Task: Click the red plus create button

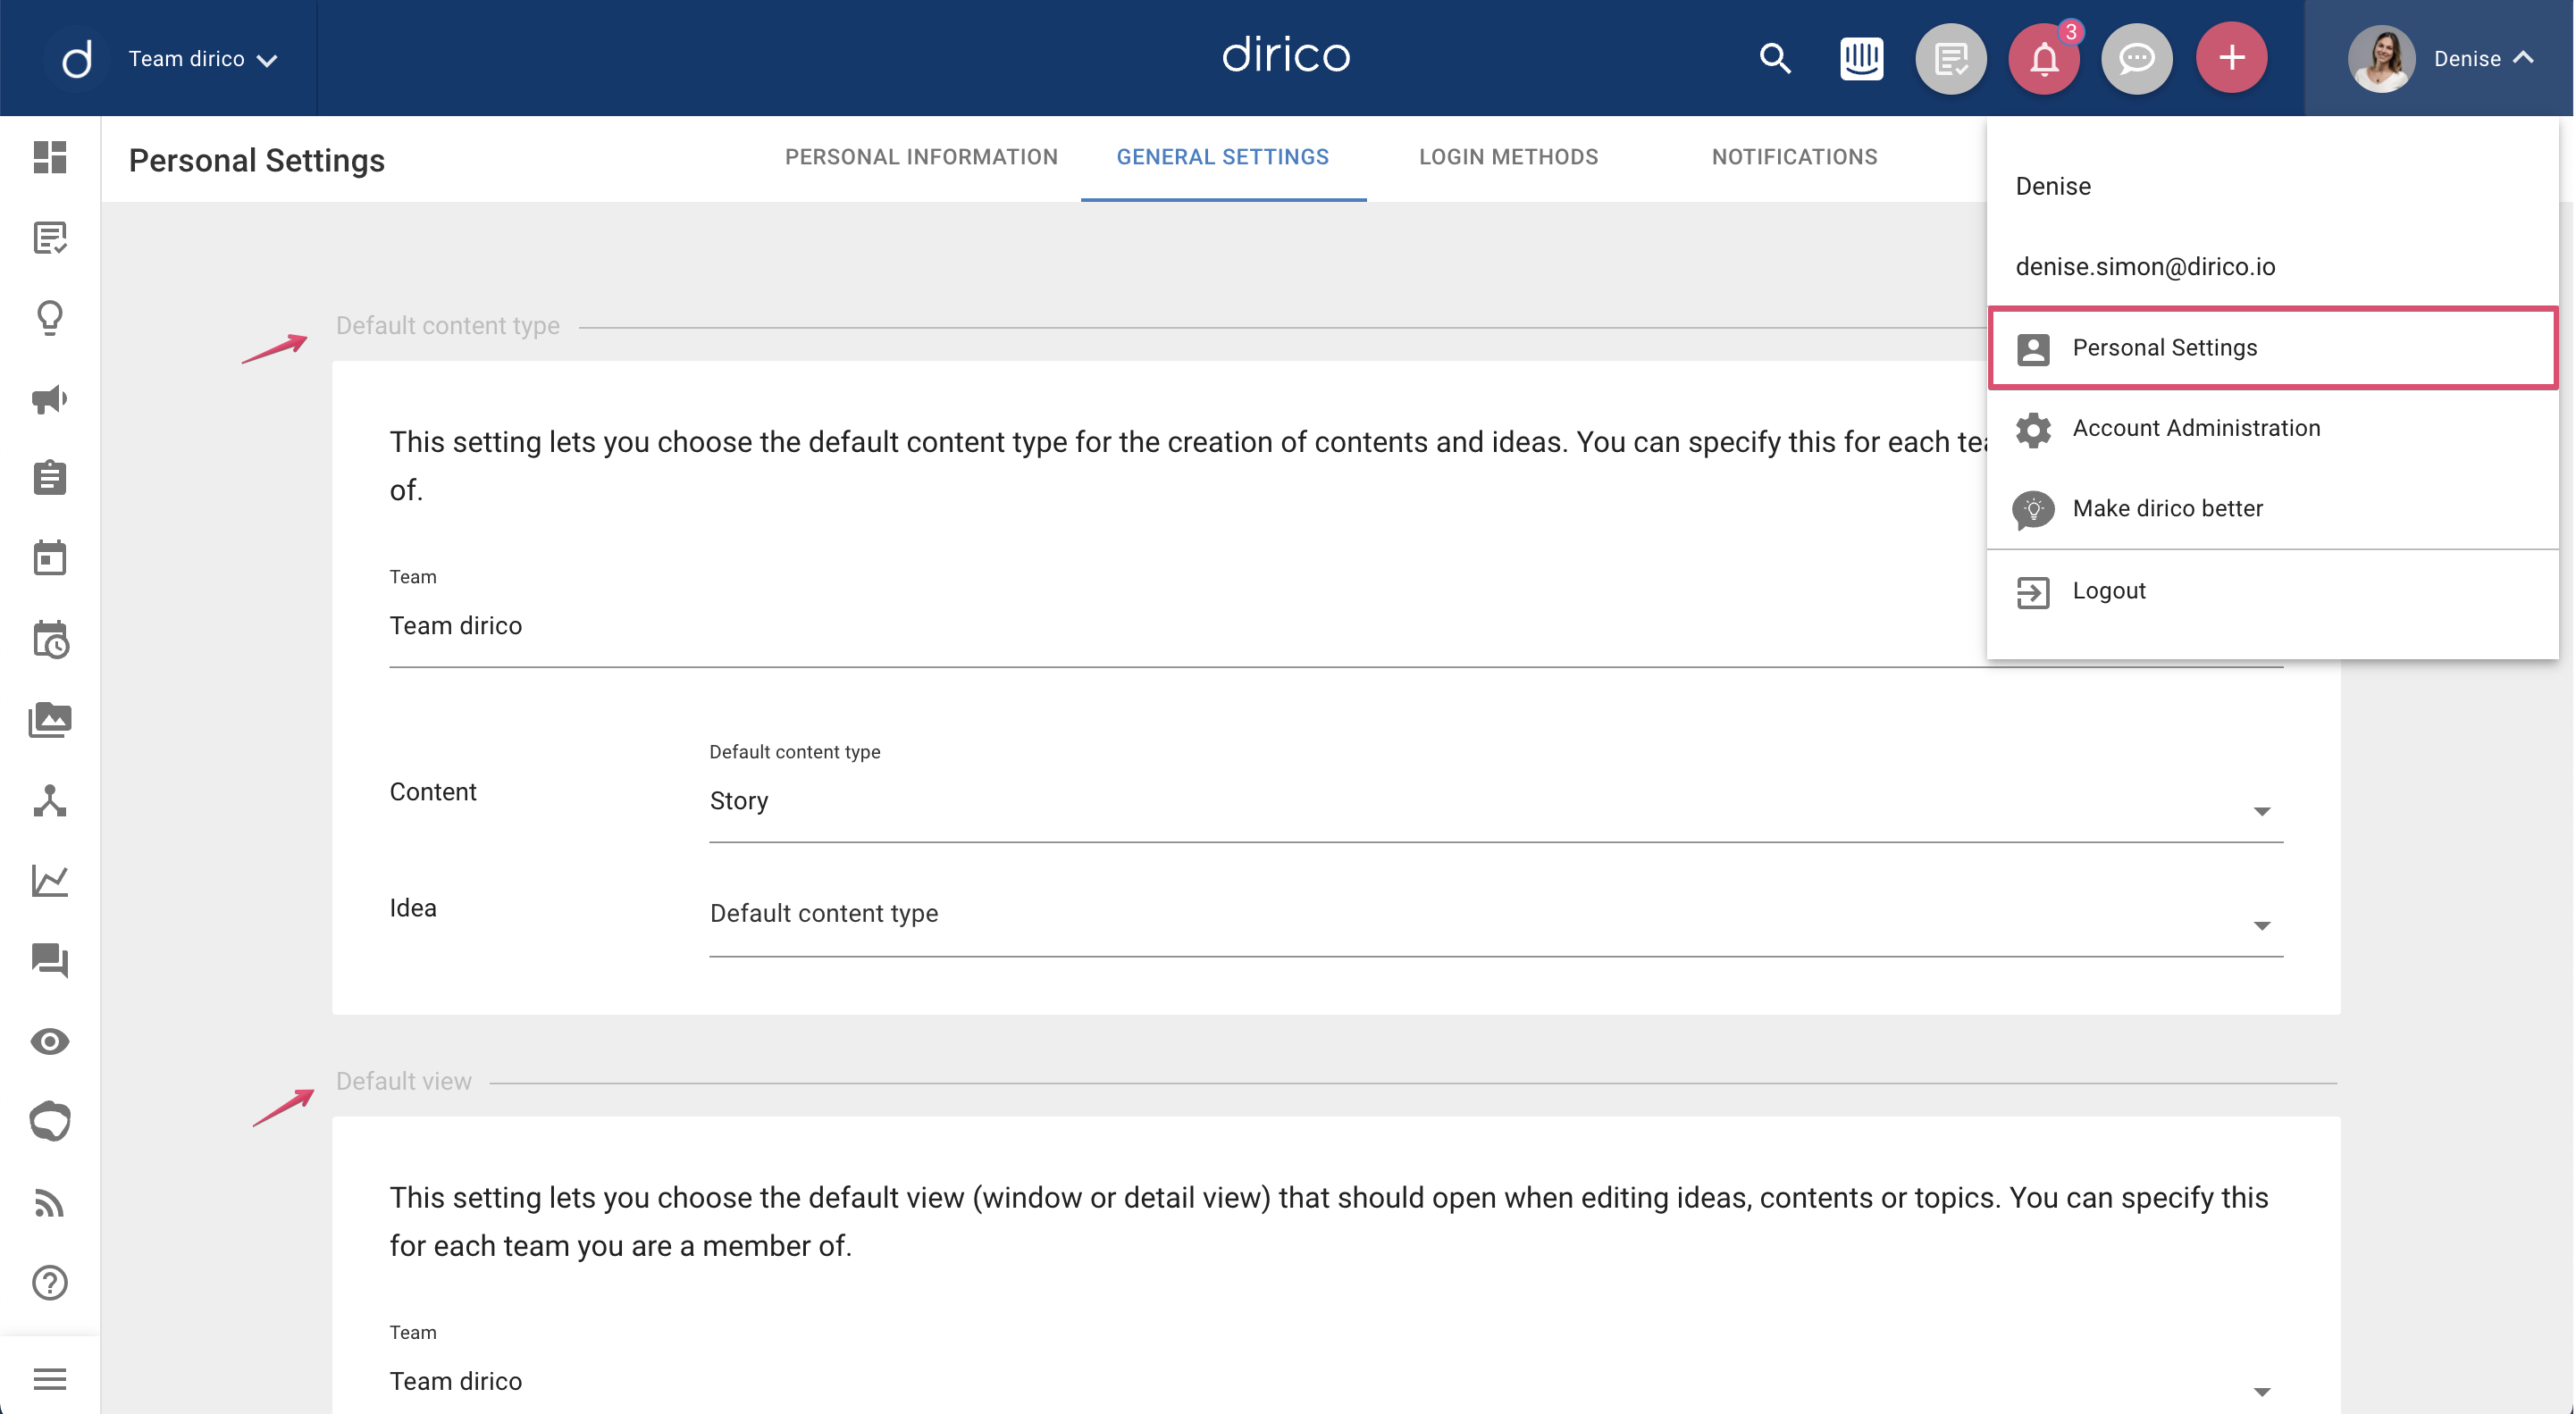Action: click(x=2231, y=58)
